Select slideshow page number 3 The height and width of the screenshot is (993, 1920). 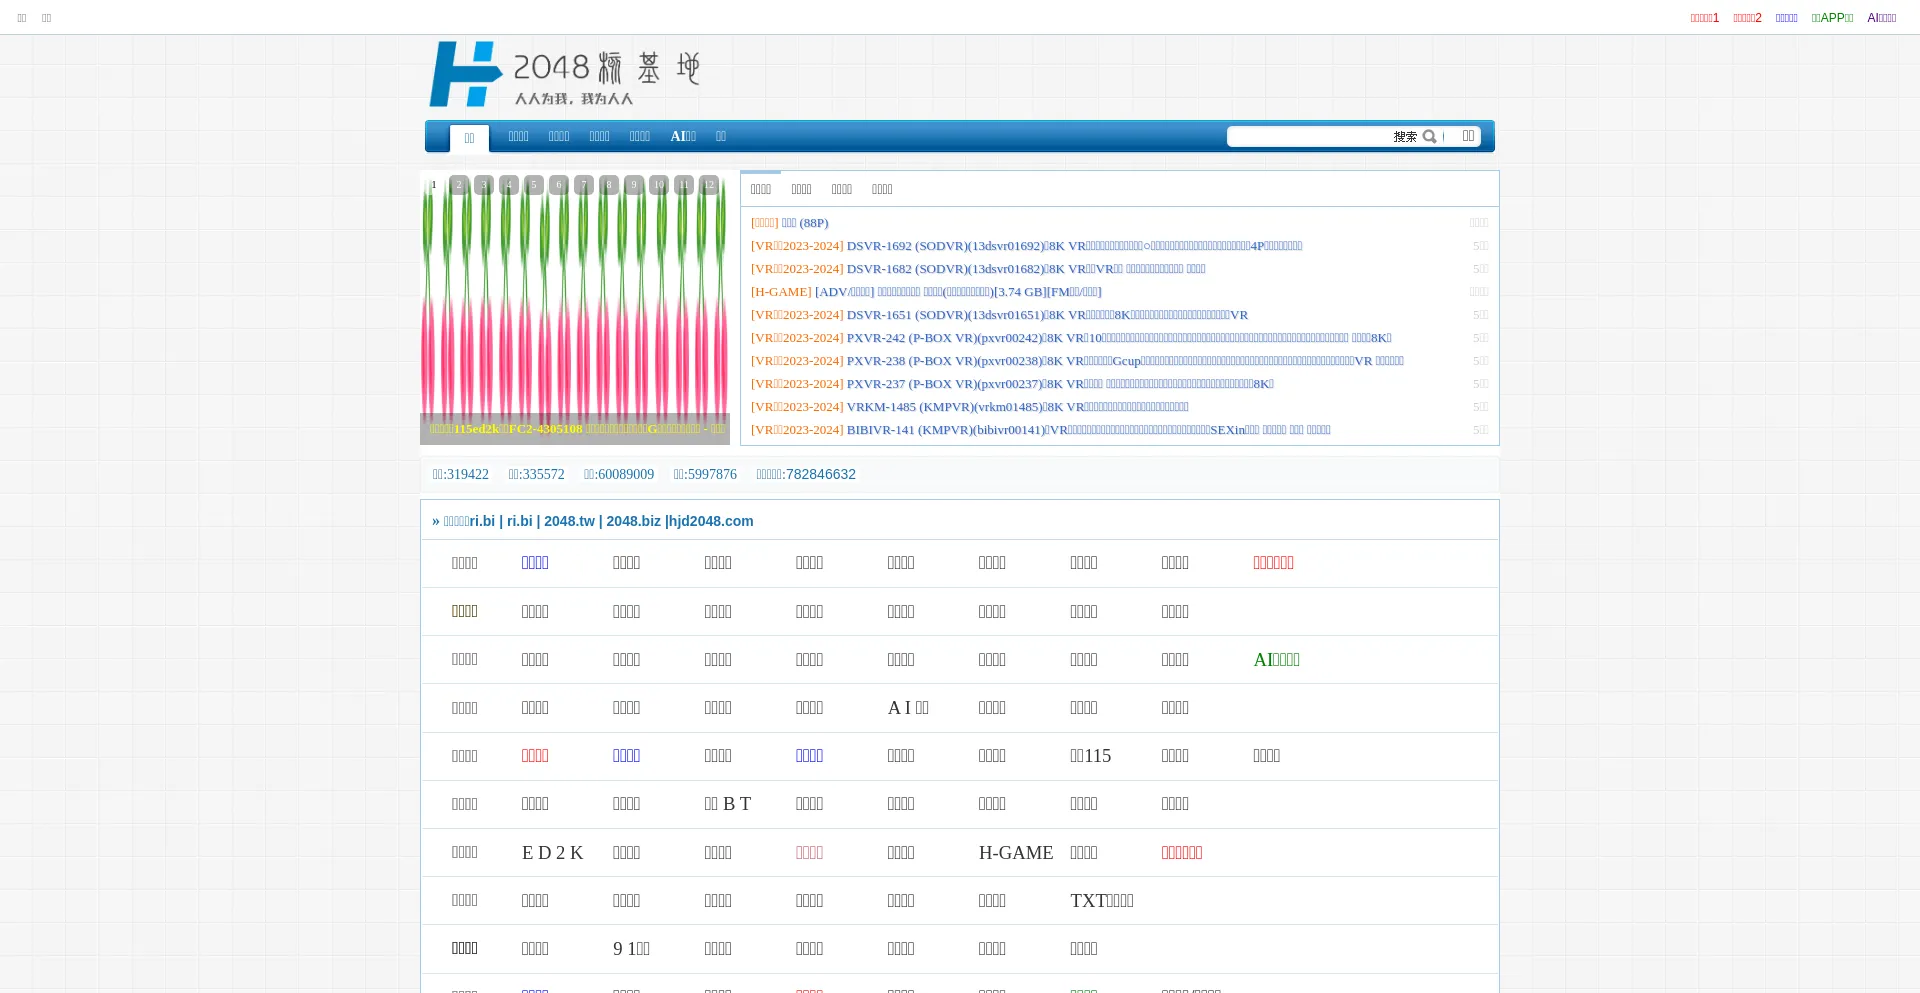[x=484, y=185]
